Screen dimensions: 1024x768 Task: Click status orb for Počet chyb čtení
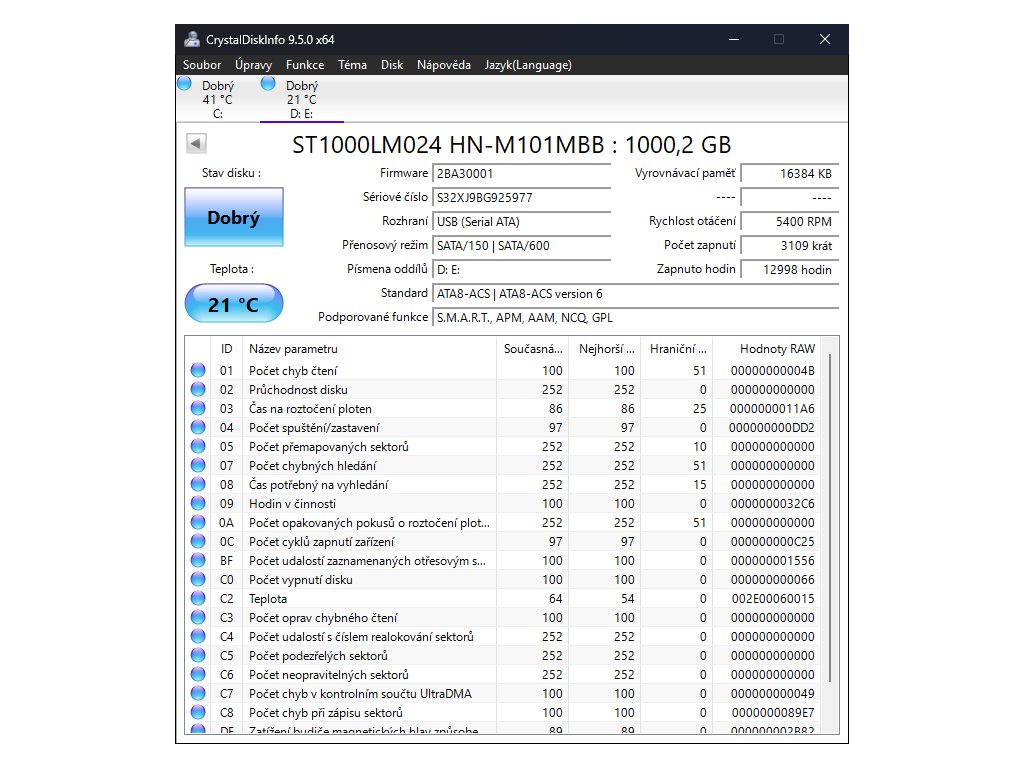pyautogui.click(x=197, y=370)
